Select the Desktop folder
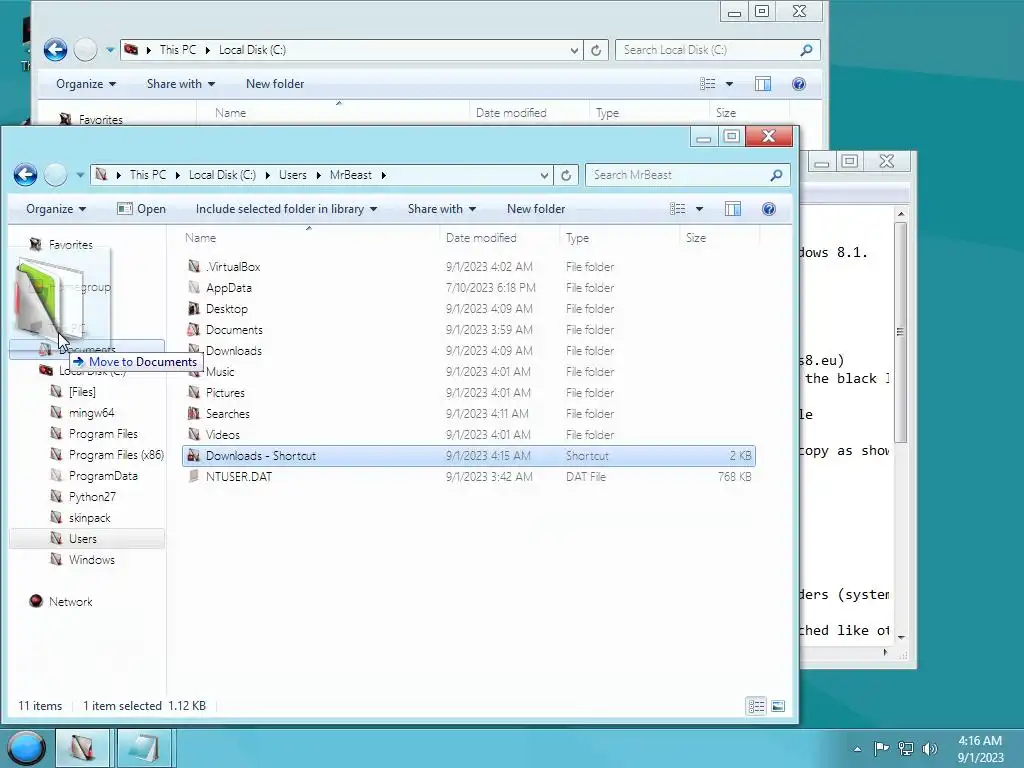Image resolution: width=1024 pixels, height=768 pixels. tap(227, 309)
